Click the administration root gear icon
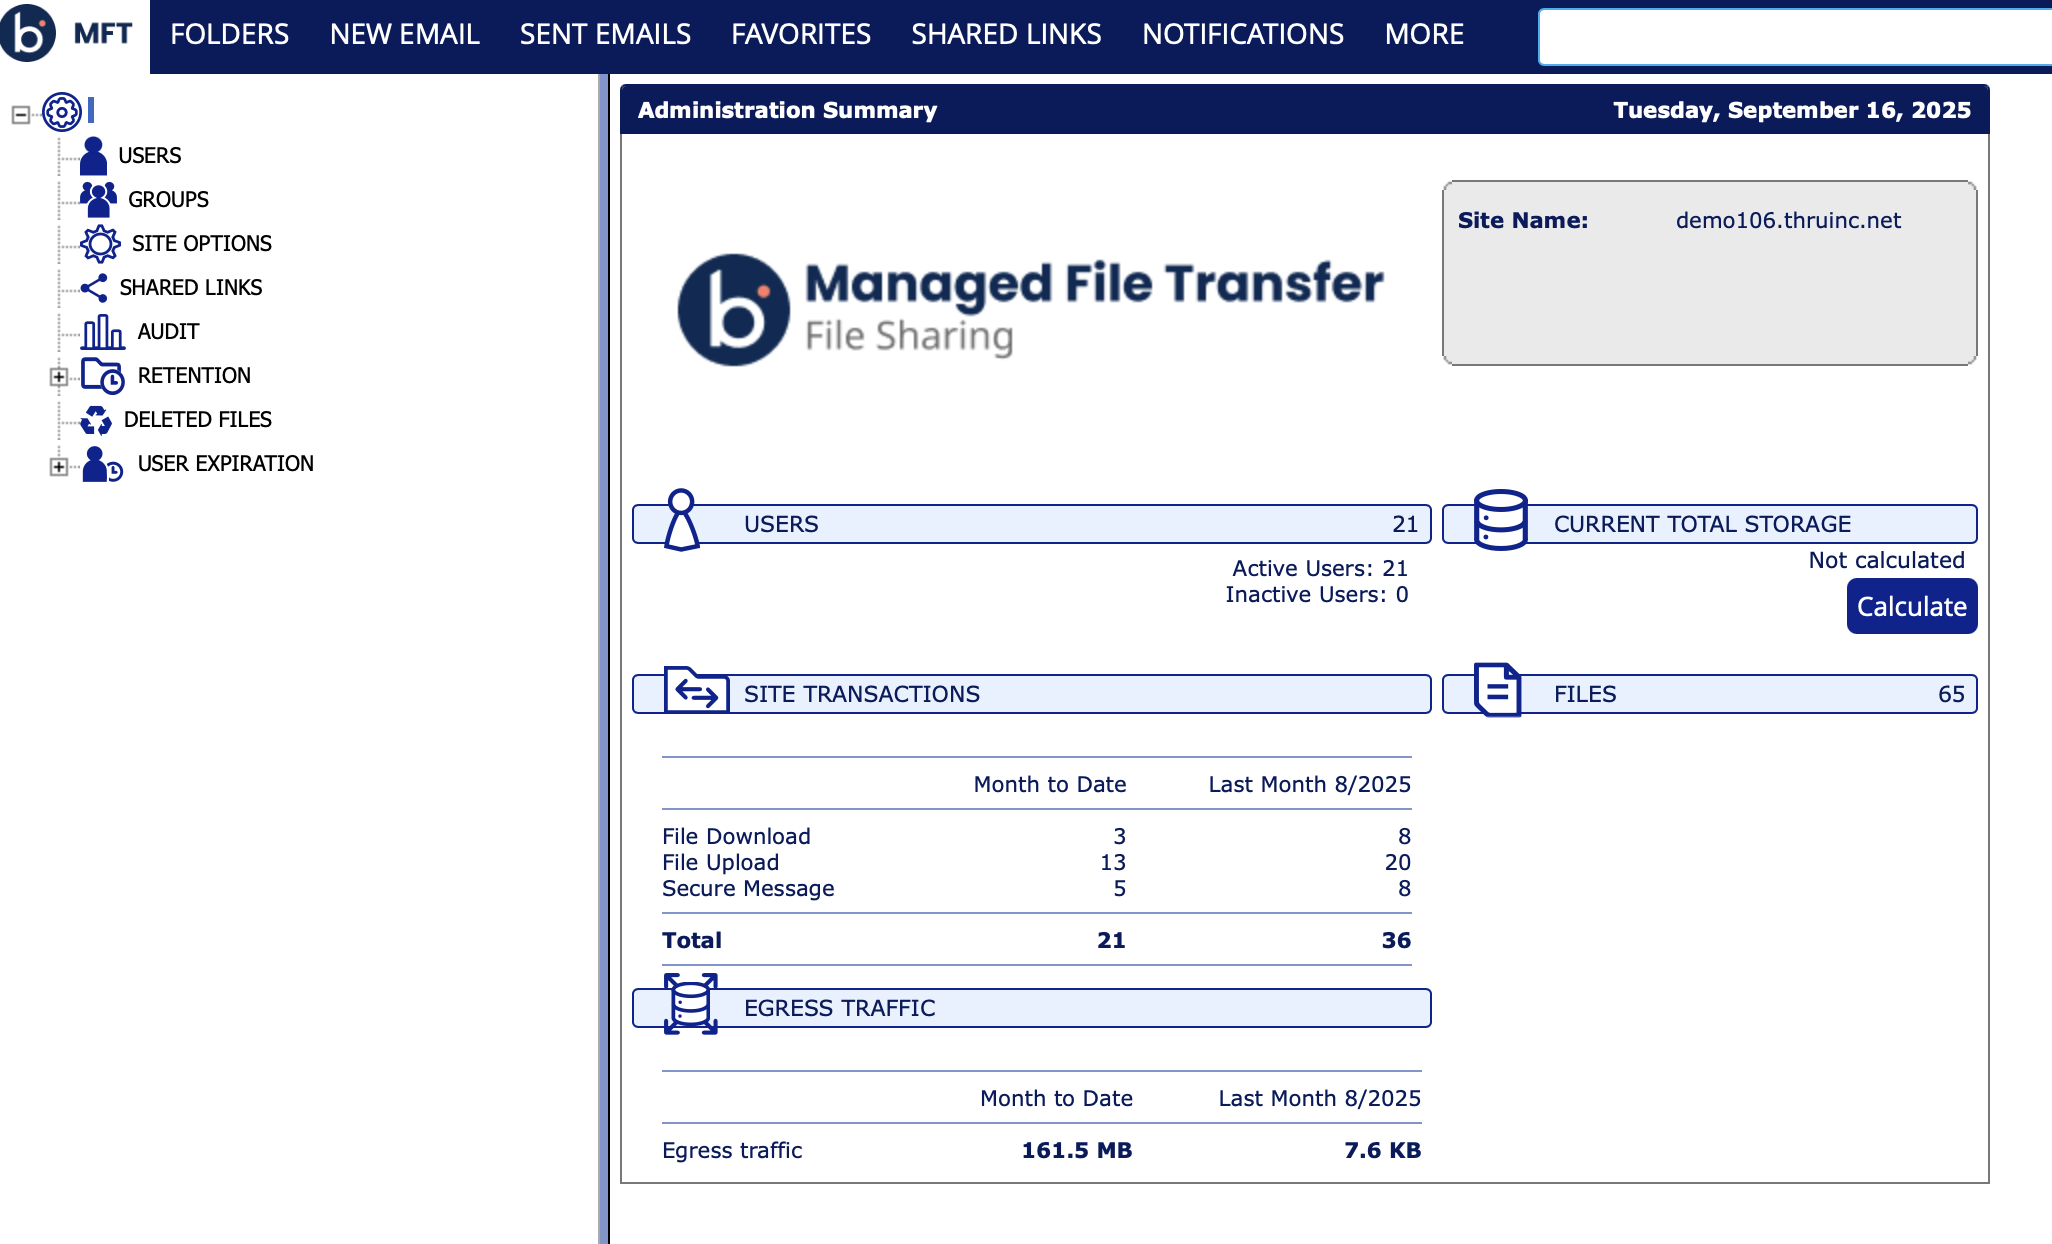The height and width of the screenshot is (1244, 2052). point(62,112)
